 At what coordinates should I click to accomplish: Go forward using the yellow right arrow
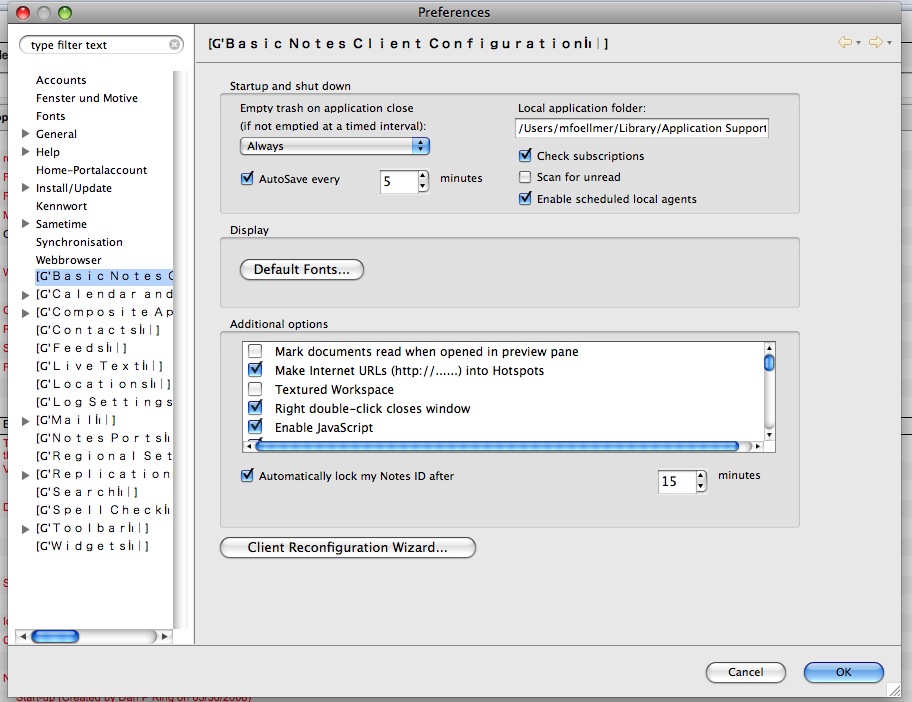tap(875, 42)
